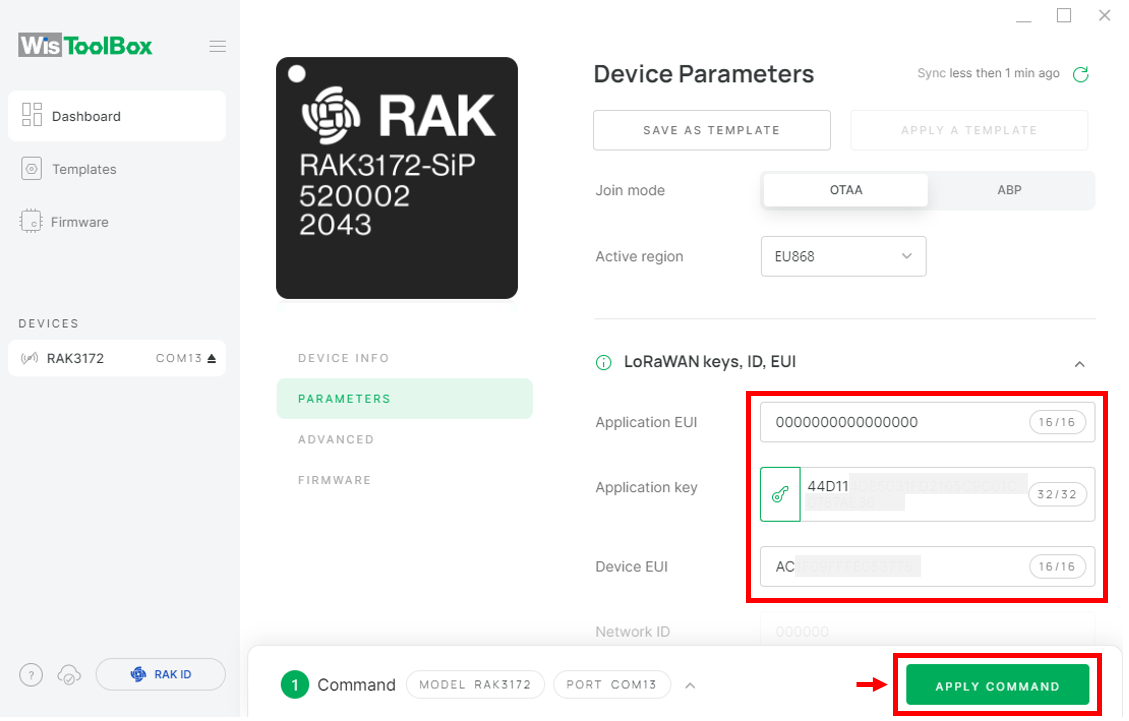Select ABP join mode
This screenshot has width=1129, height=721.
coord(1009,190)
